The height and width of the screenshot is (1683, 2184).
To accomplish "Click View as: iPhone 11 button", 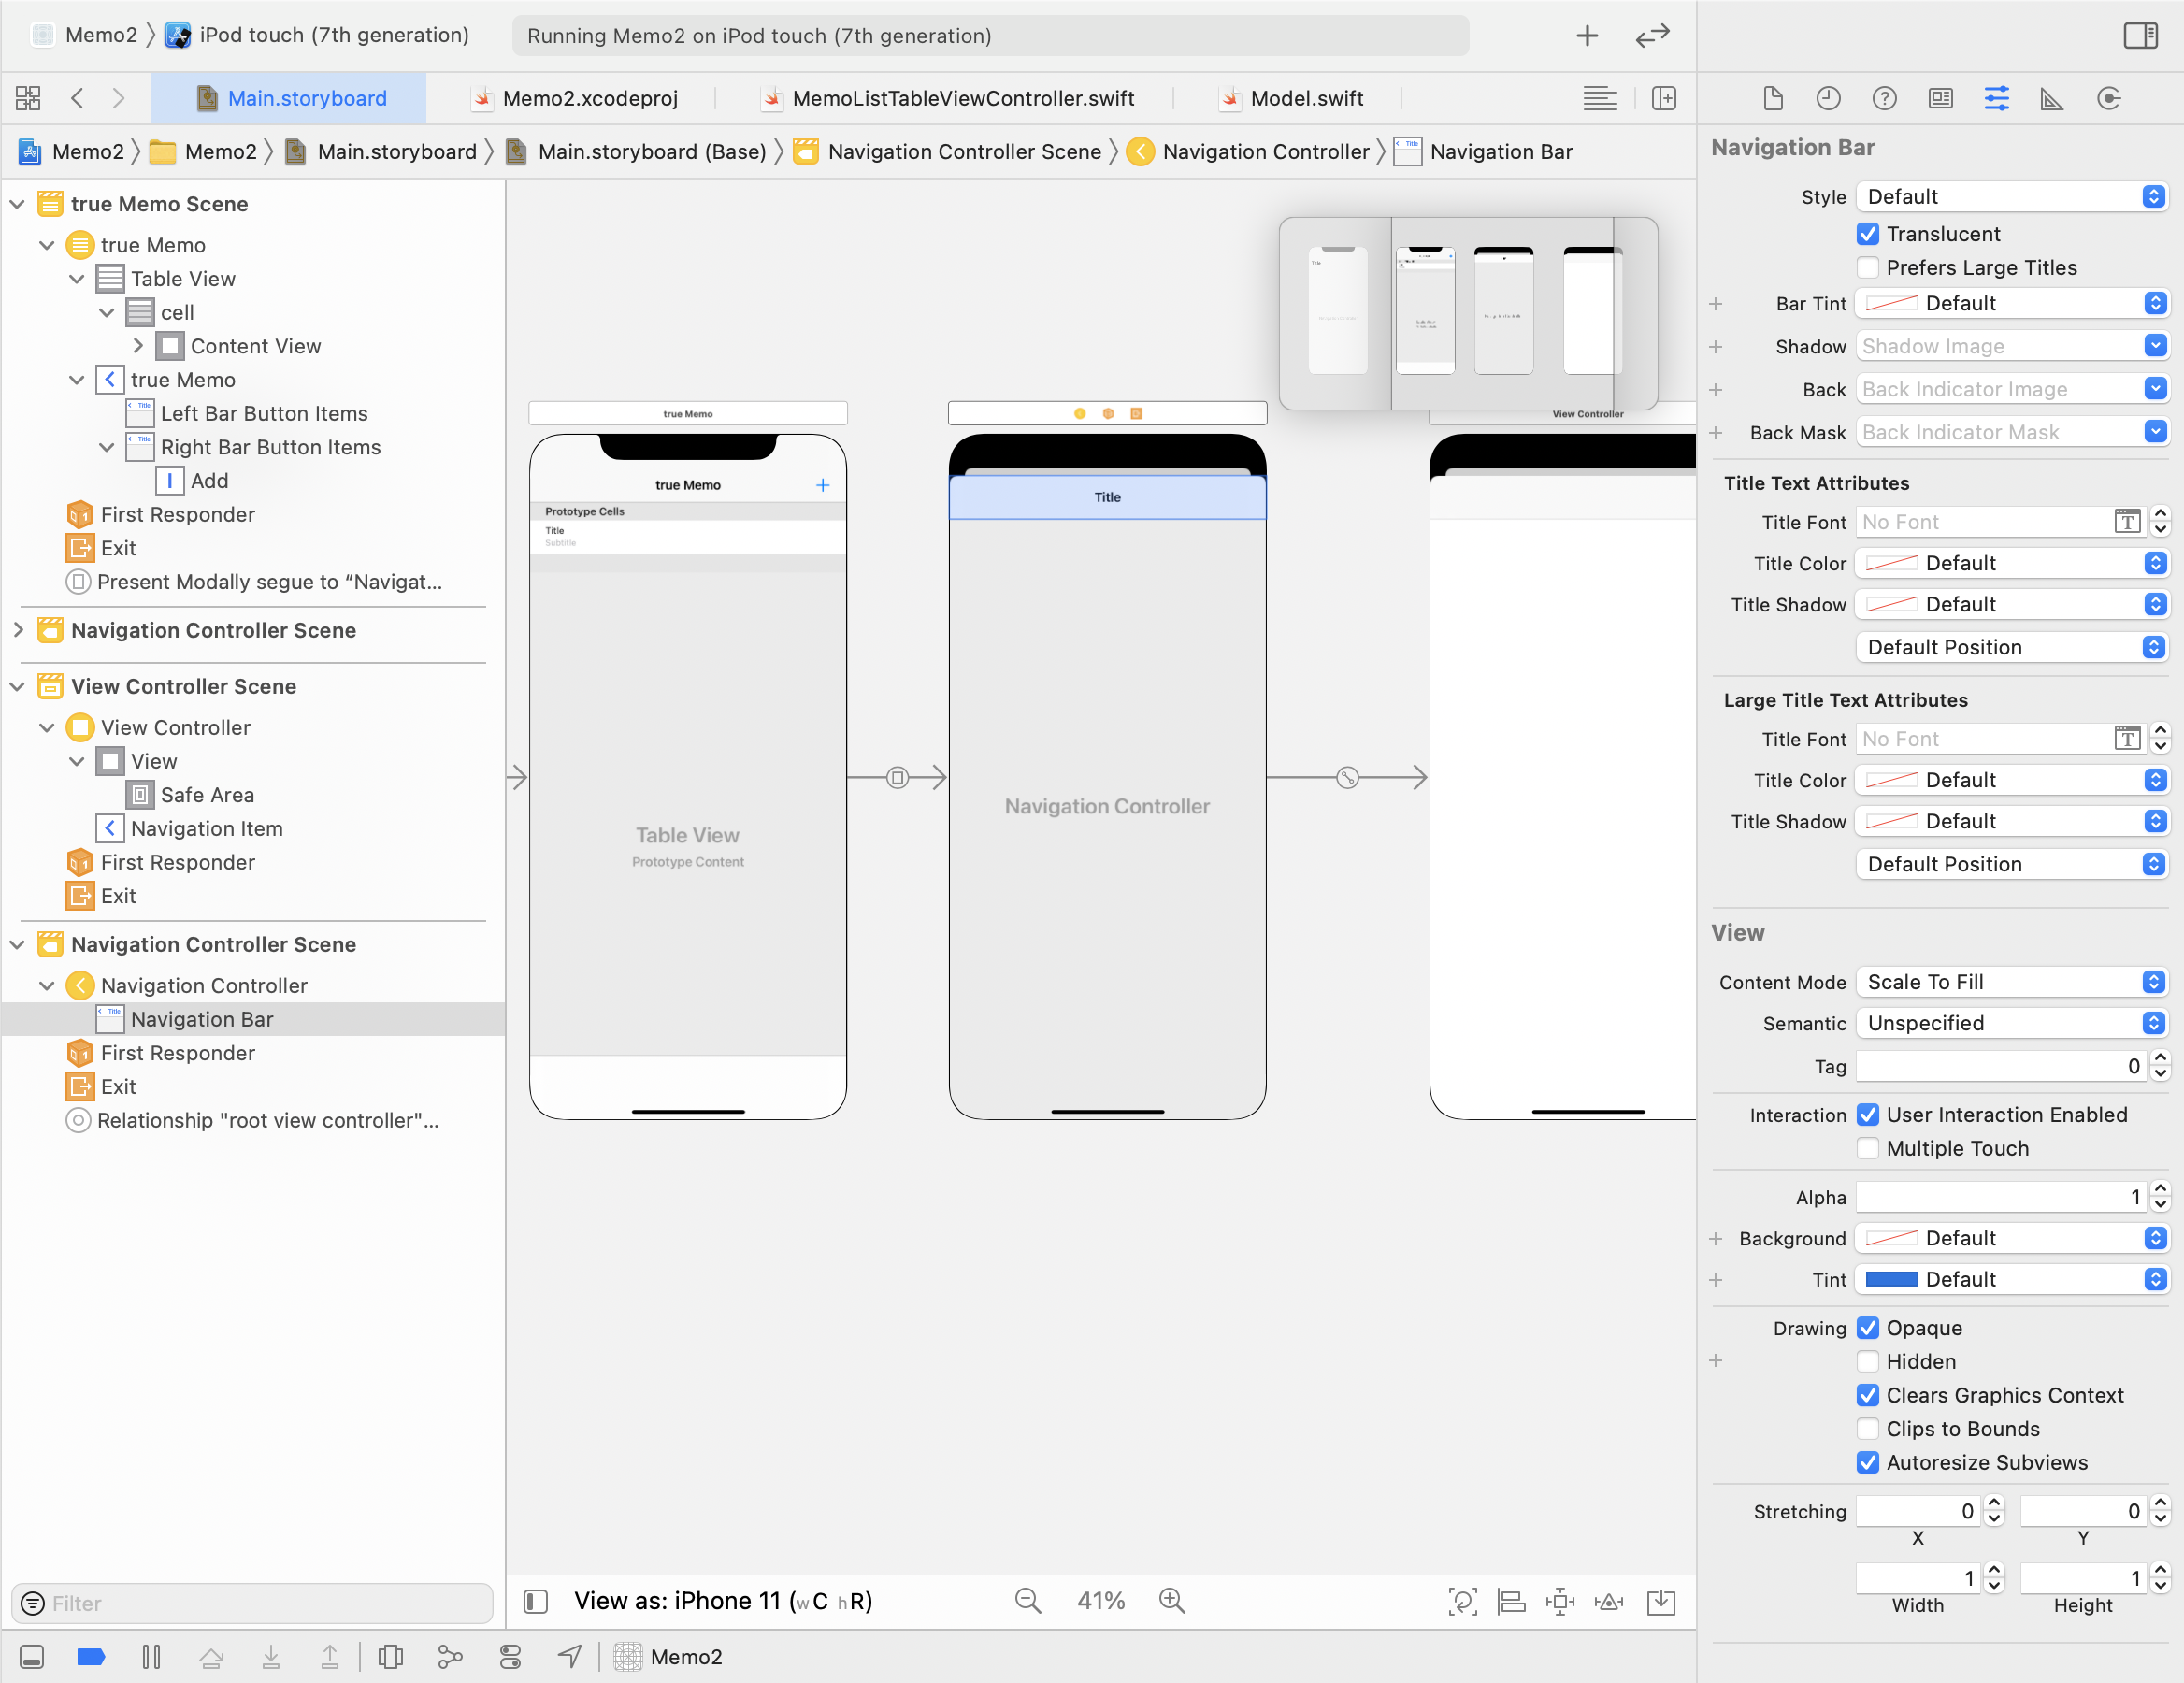I will pyautogui.click(x=723, y=1601).
